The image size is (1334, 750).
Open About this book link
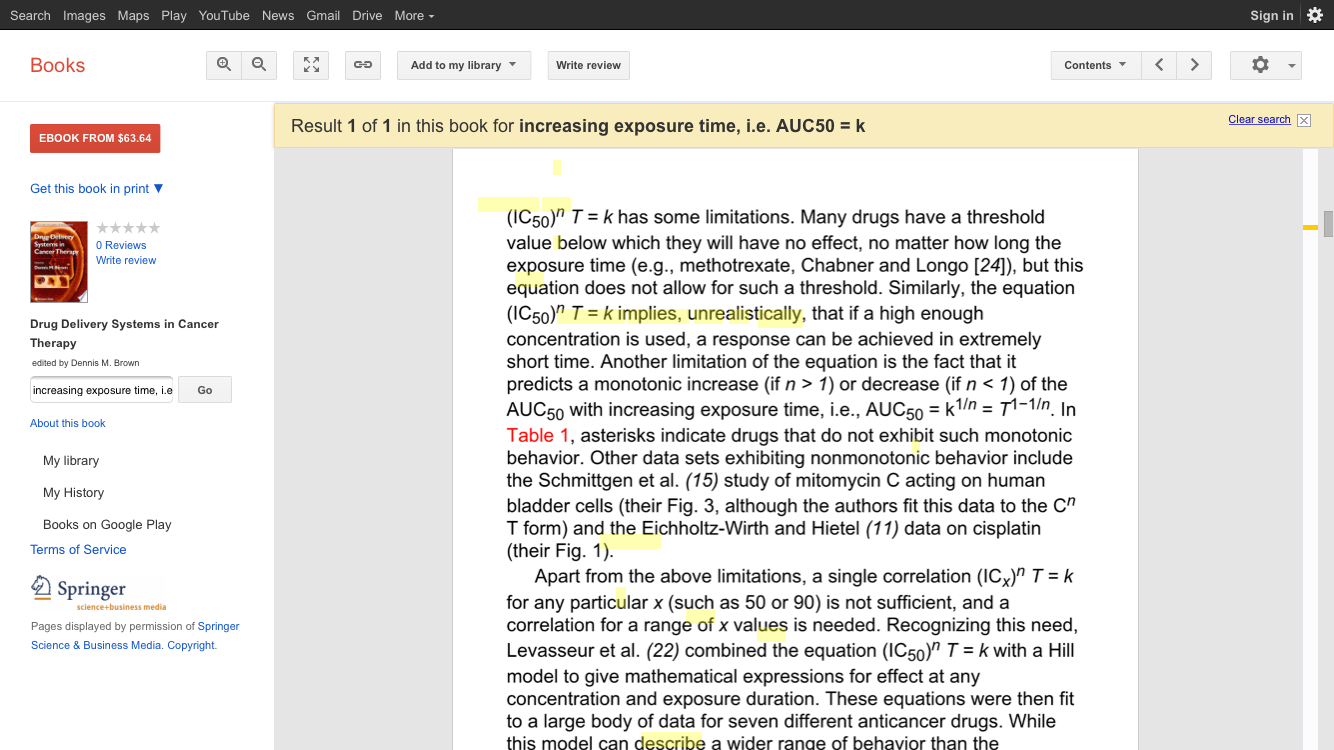(68, 423)
